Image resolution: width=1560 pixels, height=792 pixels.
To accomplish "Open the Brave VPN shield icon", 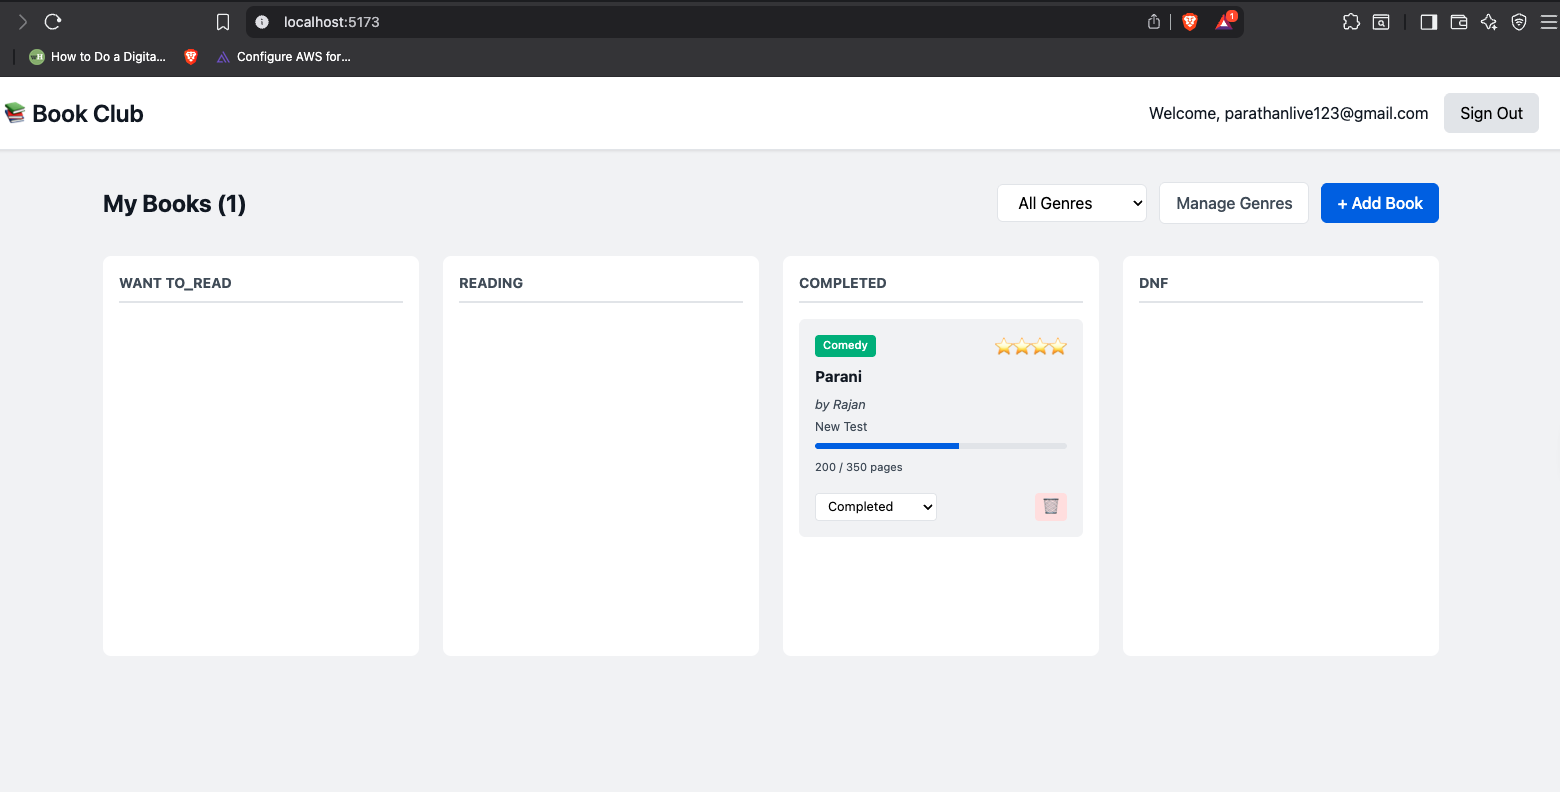I will pyautogui.click(x=1519, y=22).
